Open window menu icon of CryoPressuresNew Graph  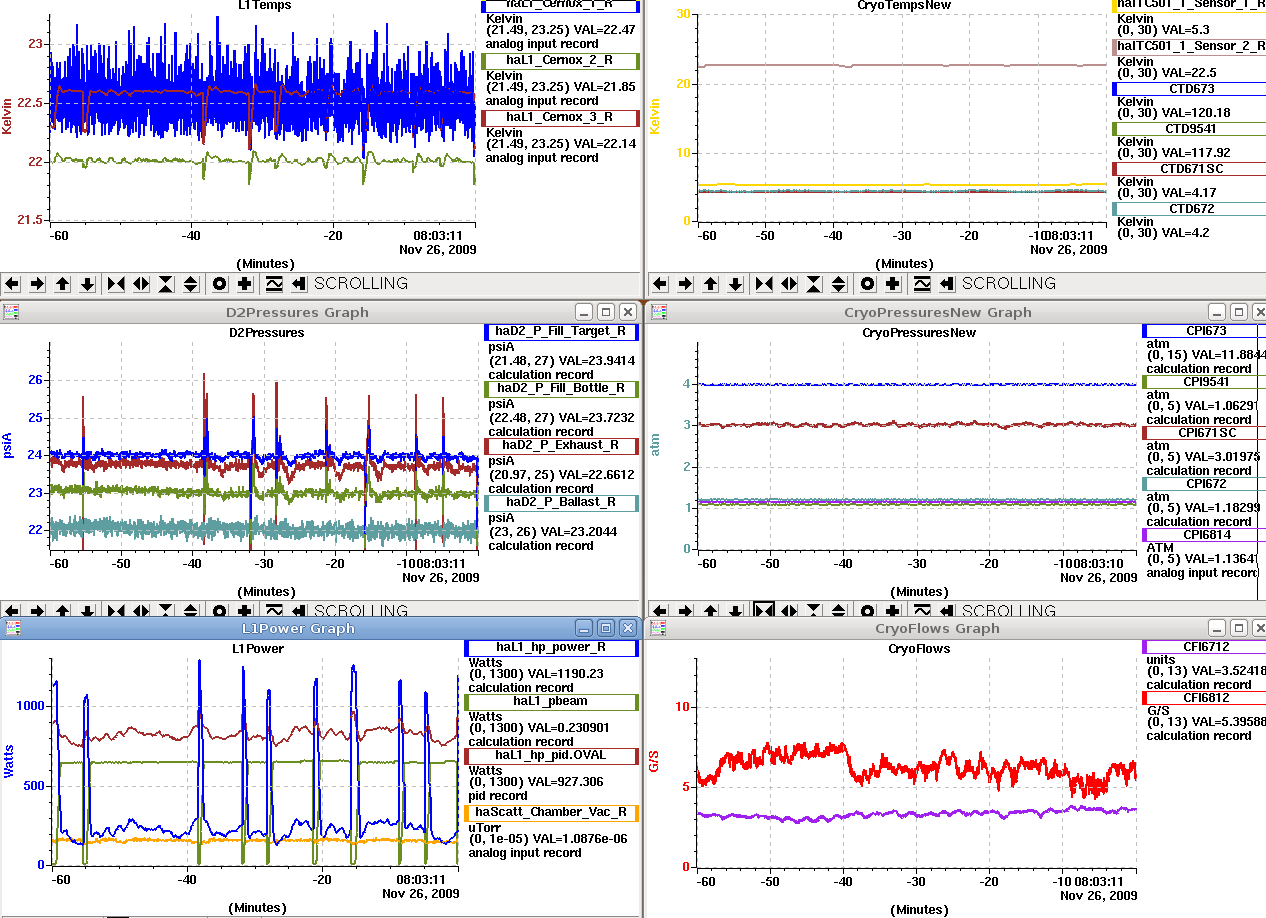659,312
